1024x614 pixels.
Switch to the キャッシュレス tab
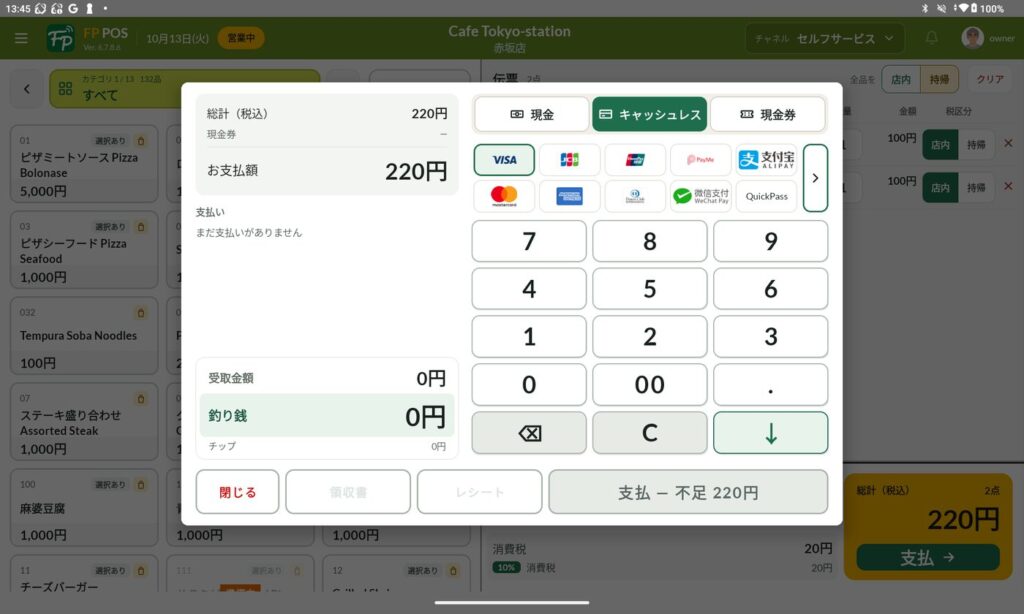coord(650,114)
